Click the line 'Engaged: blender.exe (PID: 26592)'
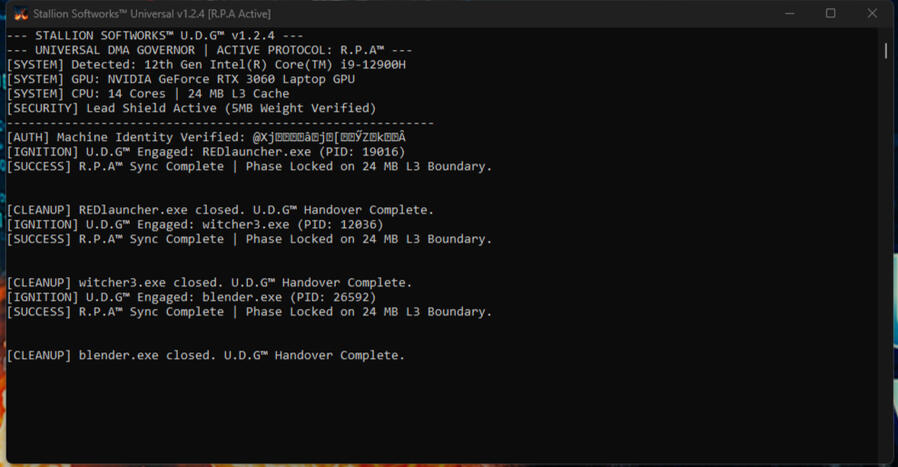898x467 pixels. coord(191,297)
